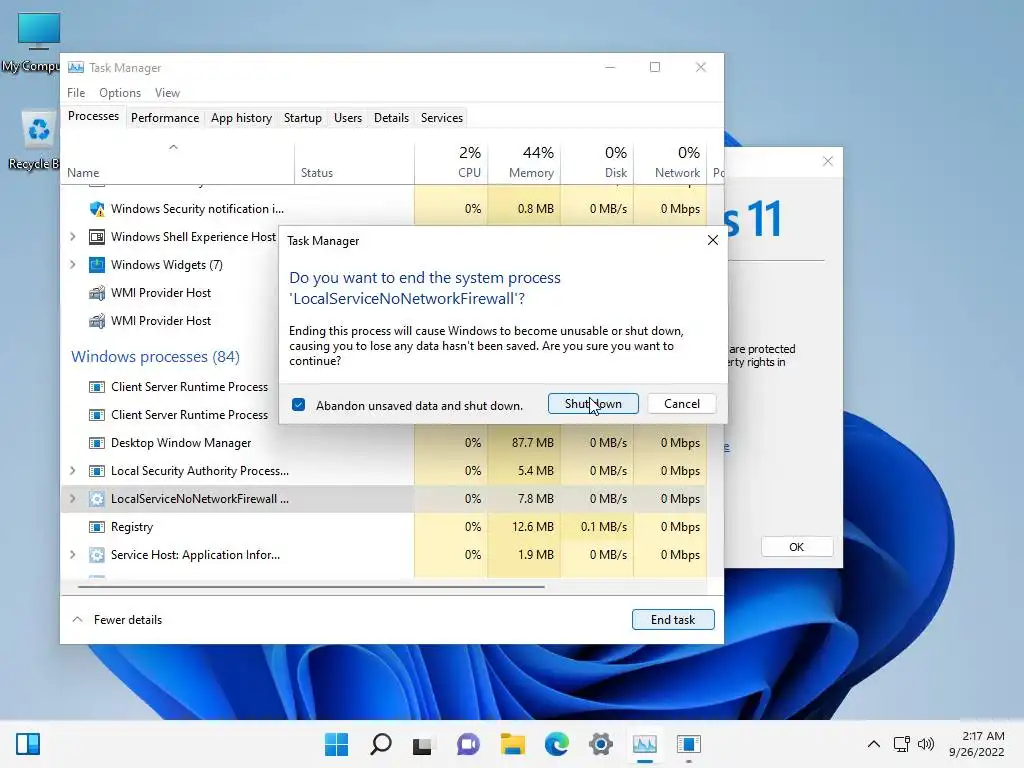Expand the Windows Shell Experience Host row
The height and width of the screenshot is (768, 1024).
pos(72,237)
